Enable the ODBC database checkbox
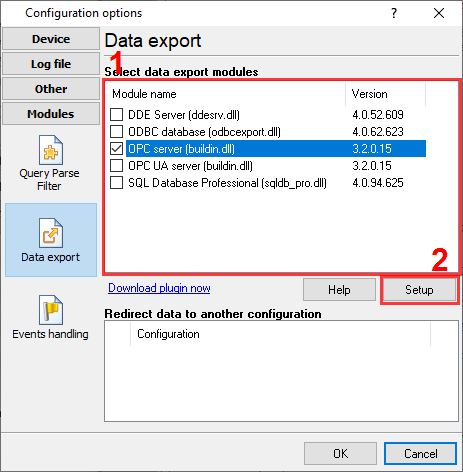This screenshot has width=463, height=472. (116, 132)
